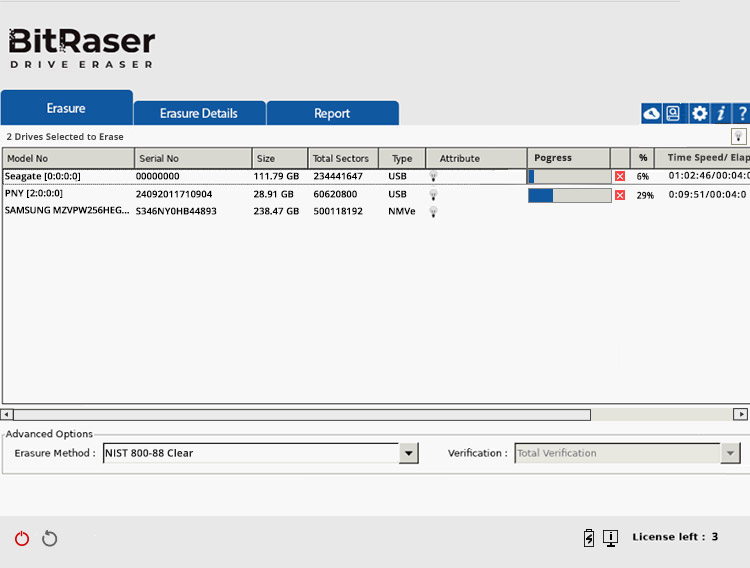The image size is (750, 568).
Task: Expand the Verification dropdown arrow
Action: click(x=730, y=453)
